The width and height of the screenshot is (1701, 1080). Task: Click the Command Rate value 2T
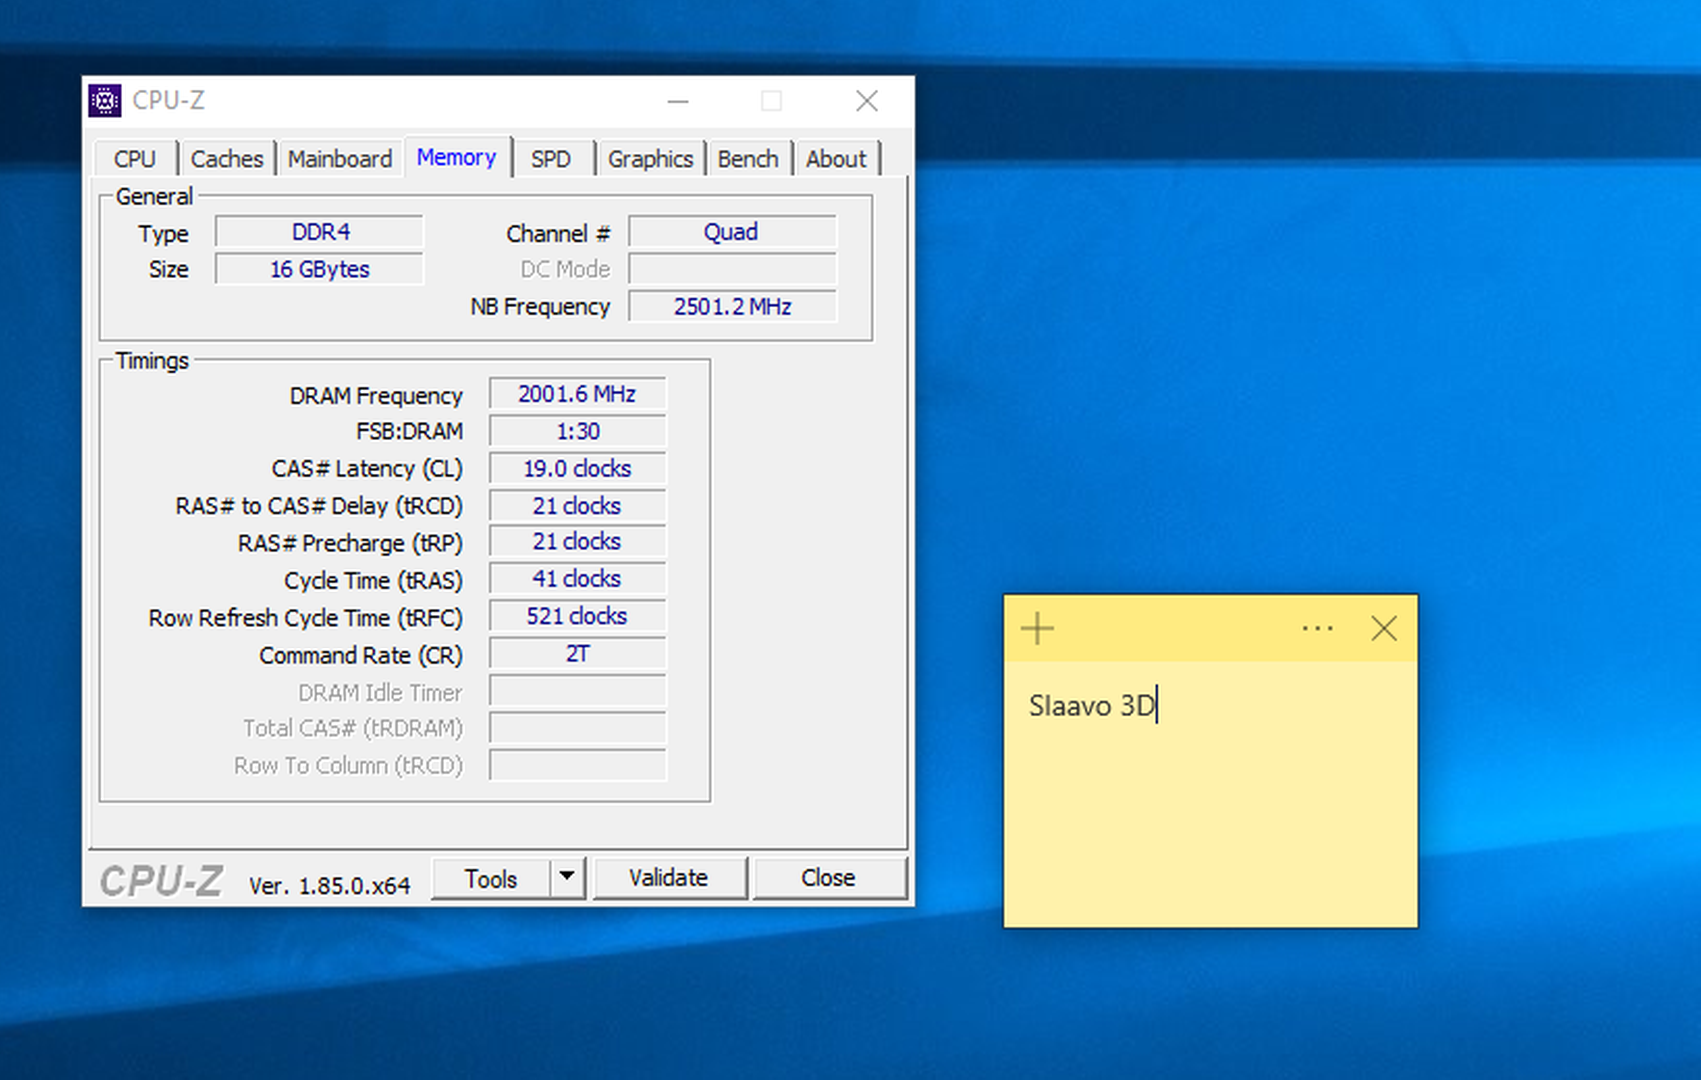(577, 654)
